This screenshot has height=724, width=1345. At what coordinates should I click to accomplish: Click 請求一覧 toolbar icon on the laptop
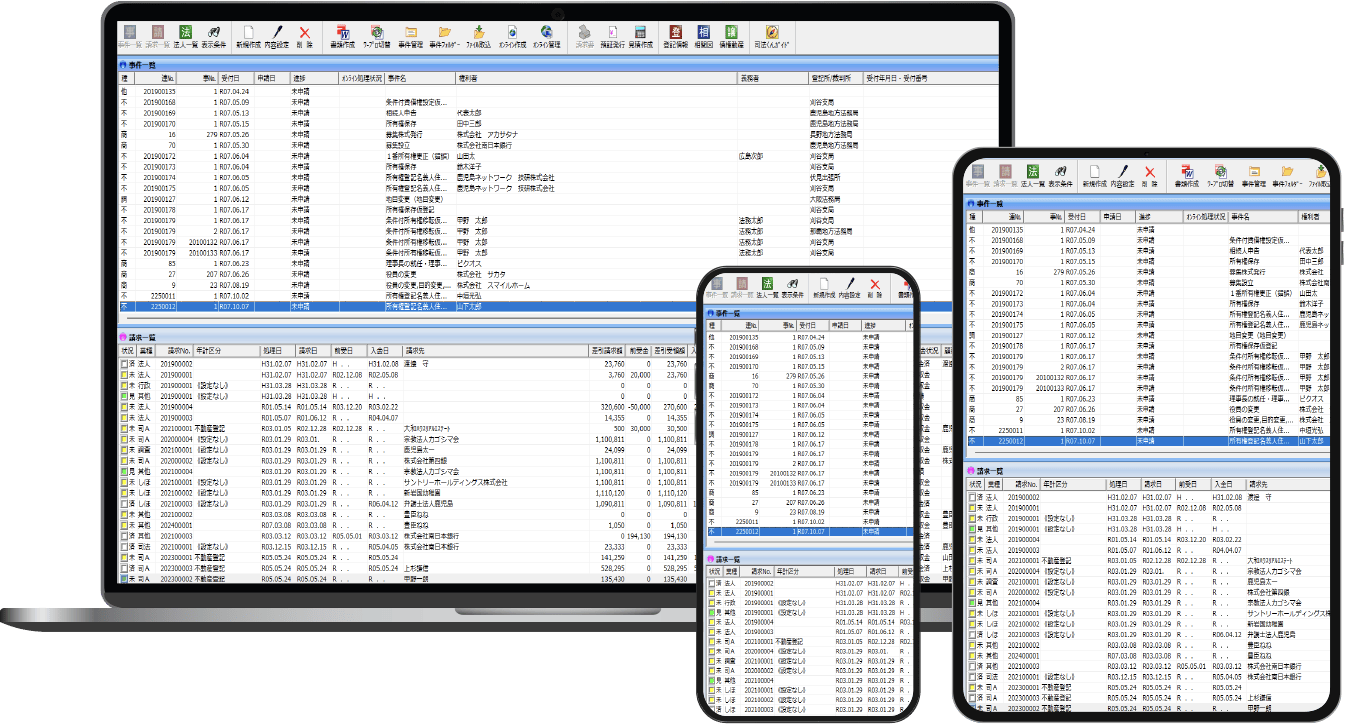[158, 37]
